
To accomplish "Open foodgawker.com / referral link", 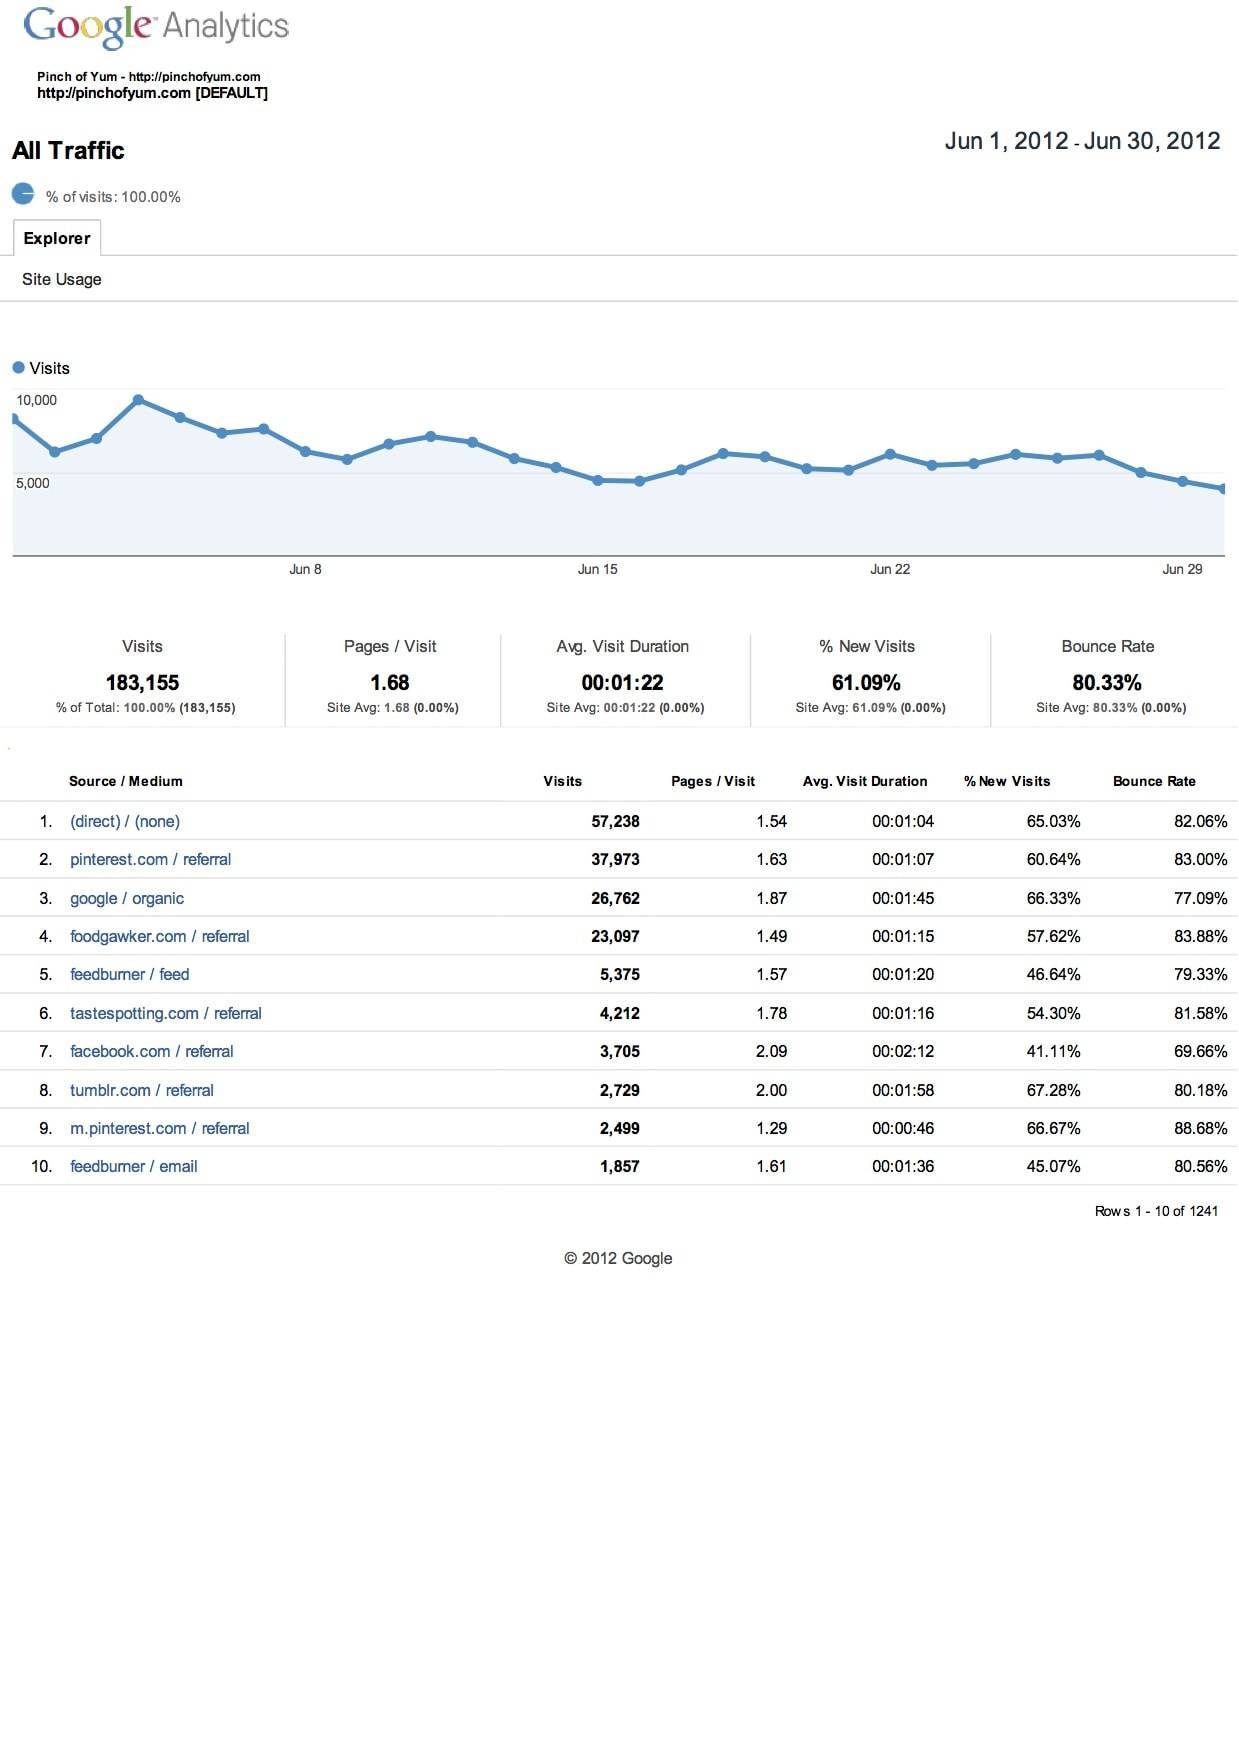I will point(160,936).
